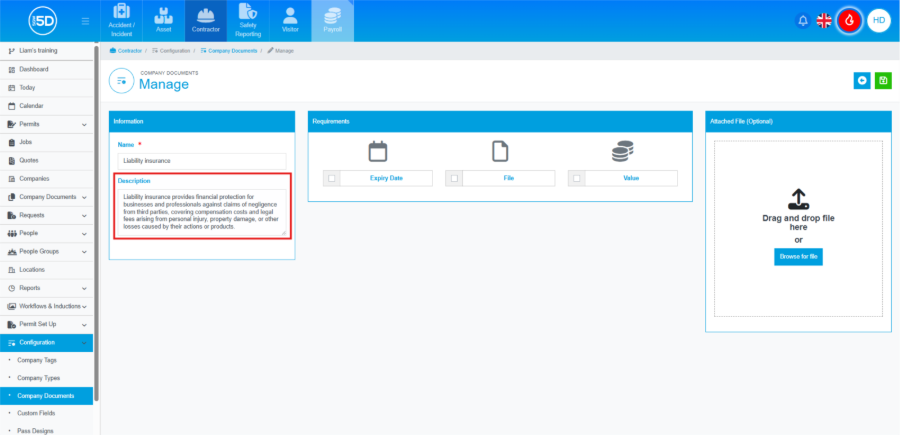903x435 pixels.
Task: Click into the Description text area
Action: [201, 211]
